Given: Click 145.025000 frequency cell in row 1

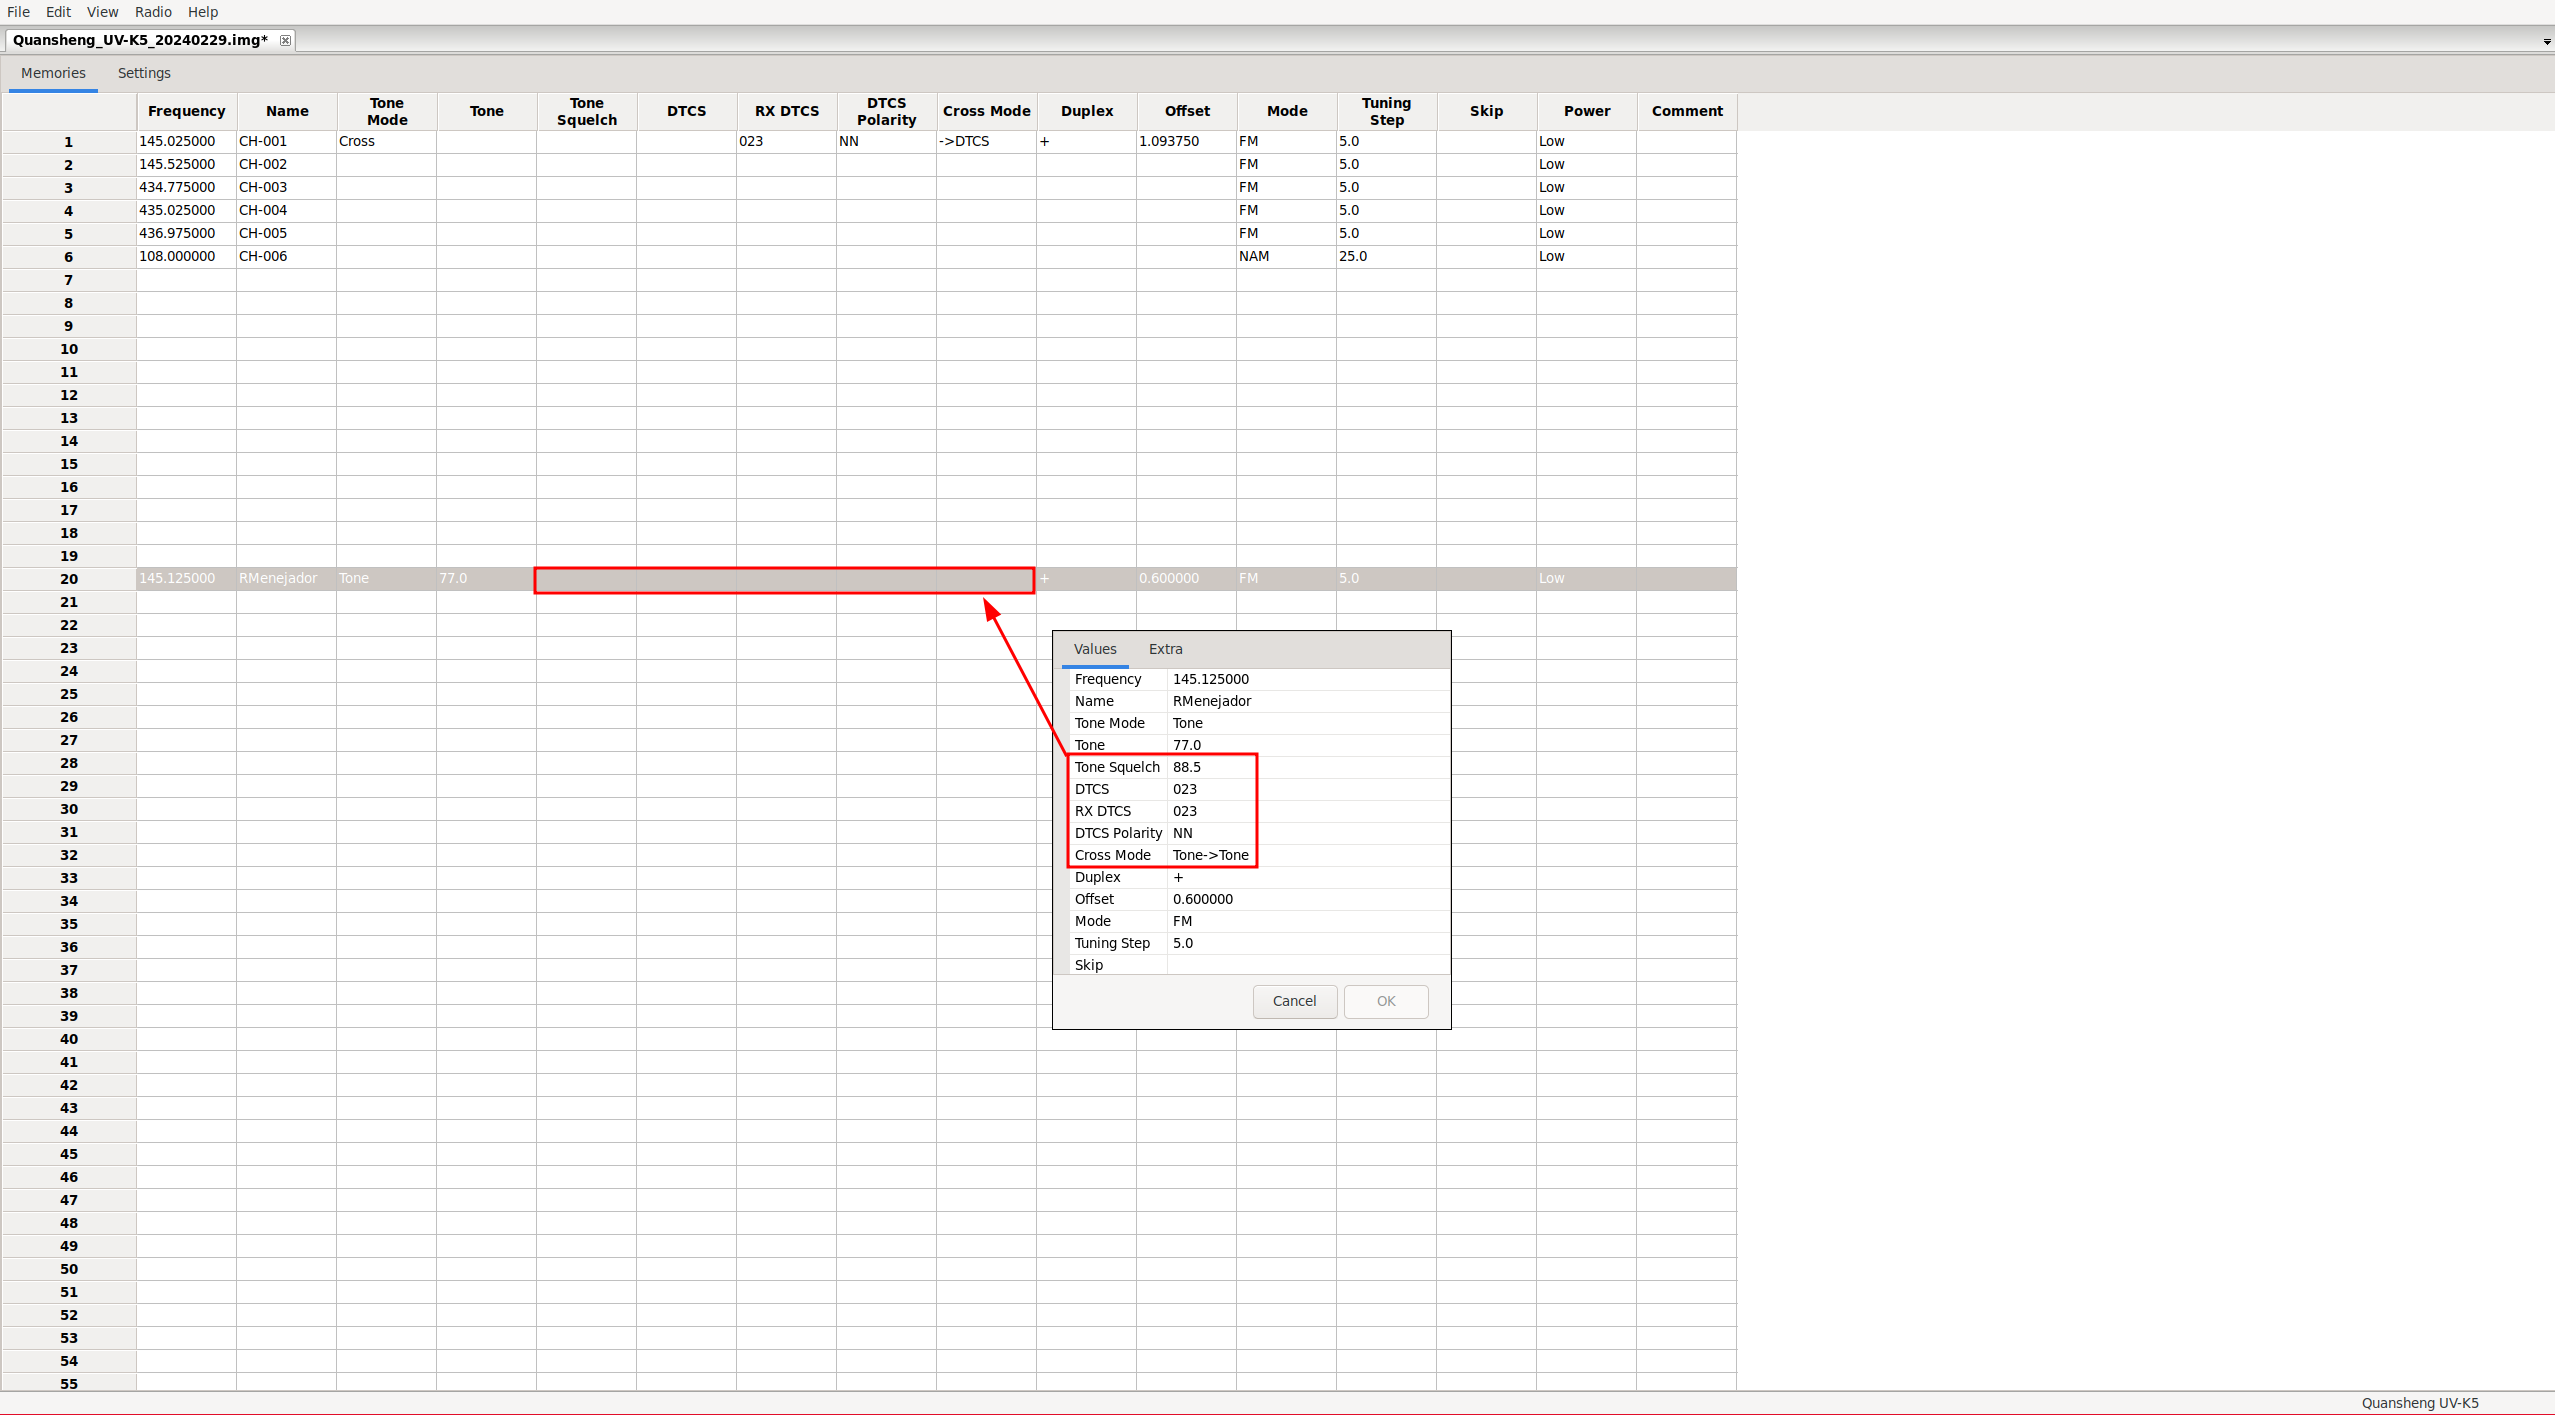Looking at the screenshot, I should tap(186, 141).
